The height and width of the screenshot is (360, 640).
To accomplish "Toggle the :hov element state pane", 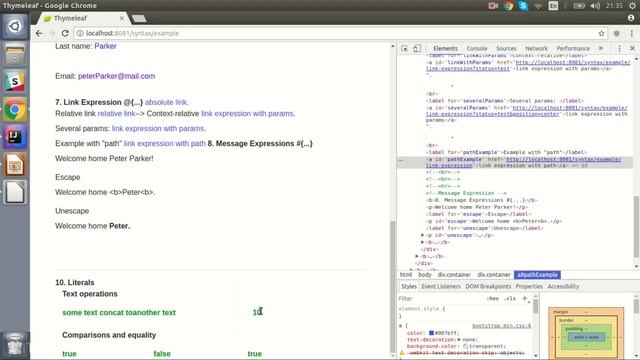I will click(493, 299).
